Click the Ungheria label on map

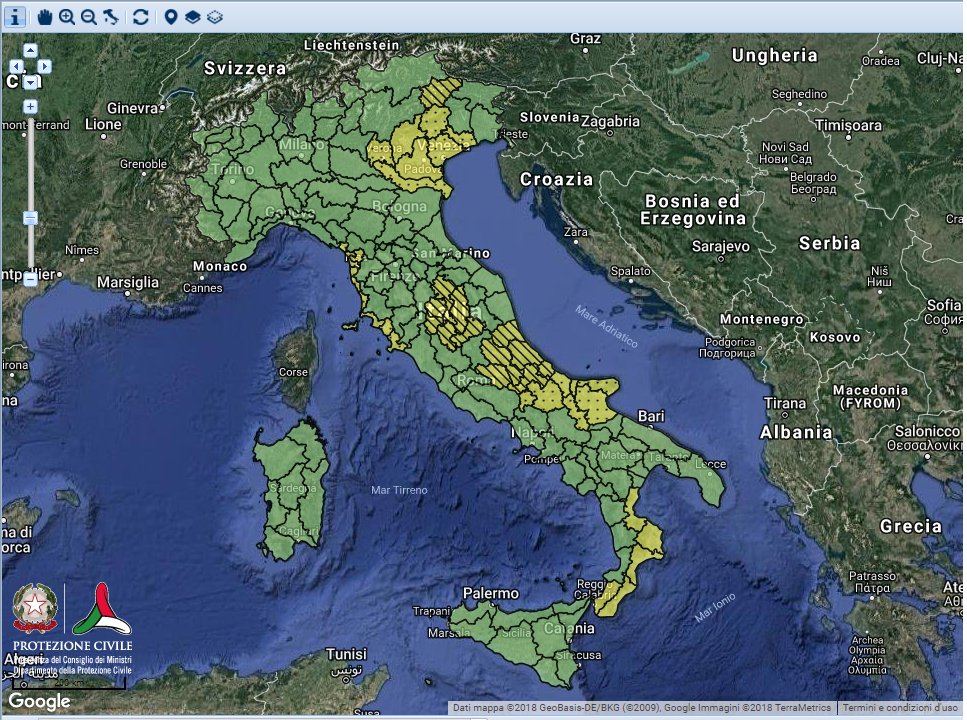775,56
